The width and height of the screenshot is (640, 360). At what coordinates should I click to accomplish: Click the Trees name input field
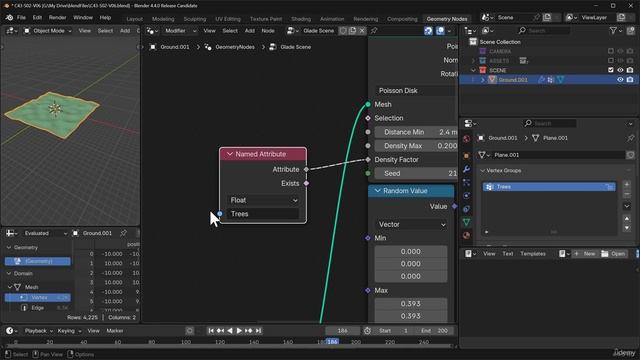pyautogui.click(x=263, y=214)
